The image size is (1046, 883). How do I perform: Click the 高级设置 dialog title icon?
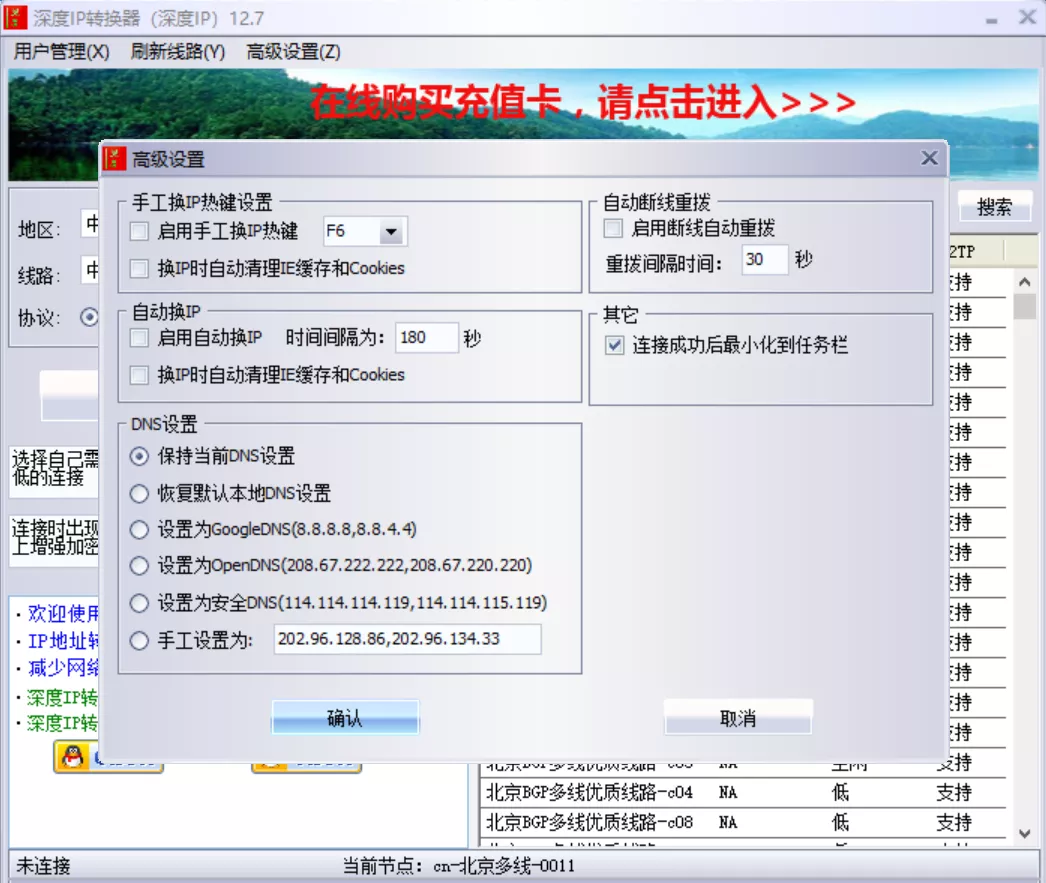(x=114, y=159)
